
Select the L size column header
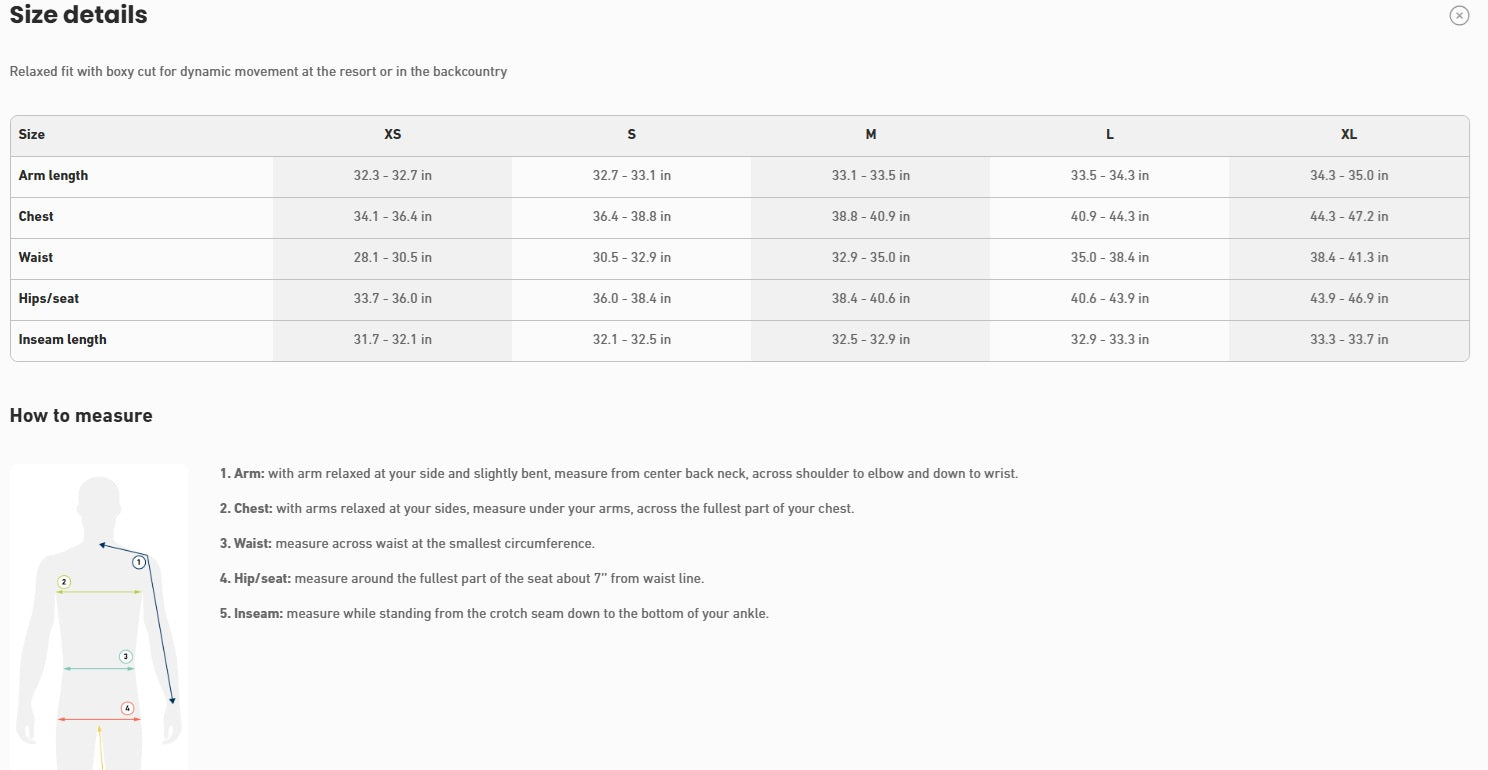pos(1109,134)
